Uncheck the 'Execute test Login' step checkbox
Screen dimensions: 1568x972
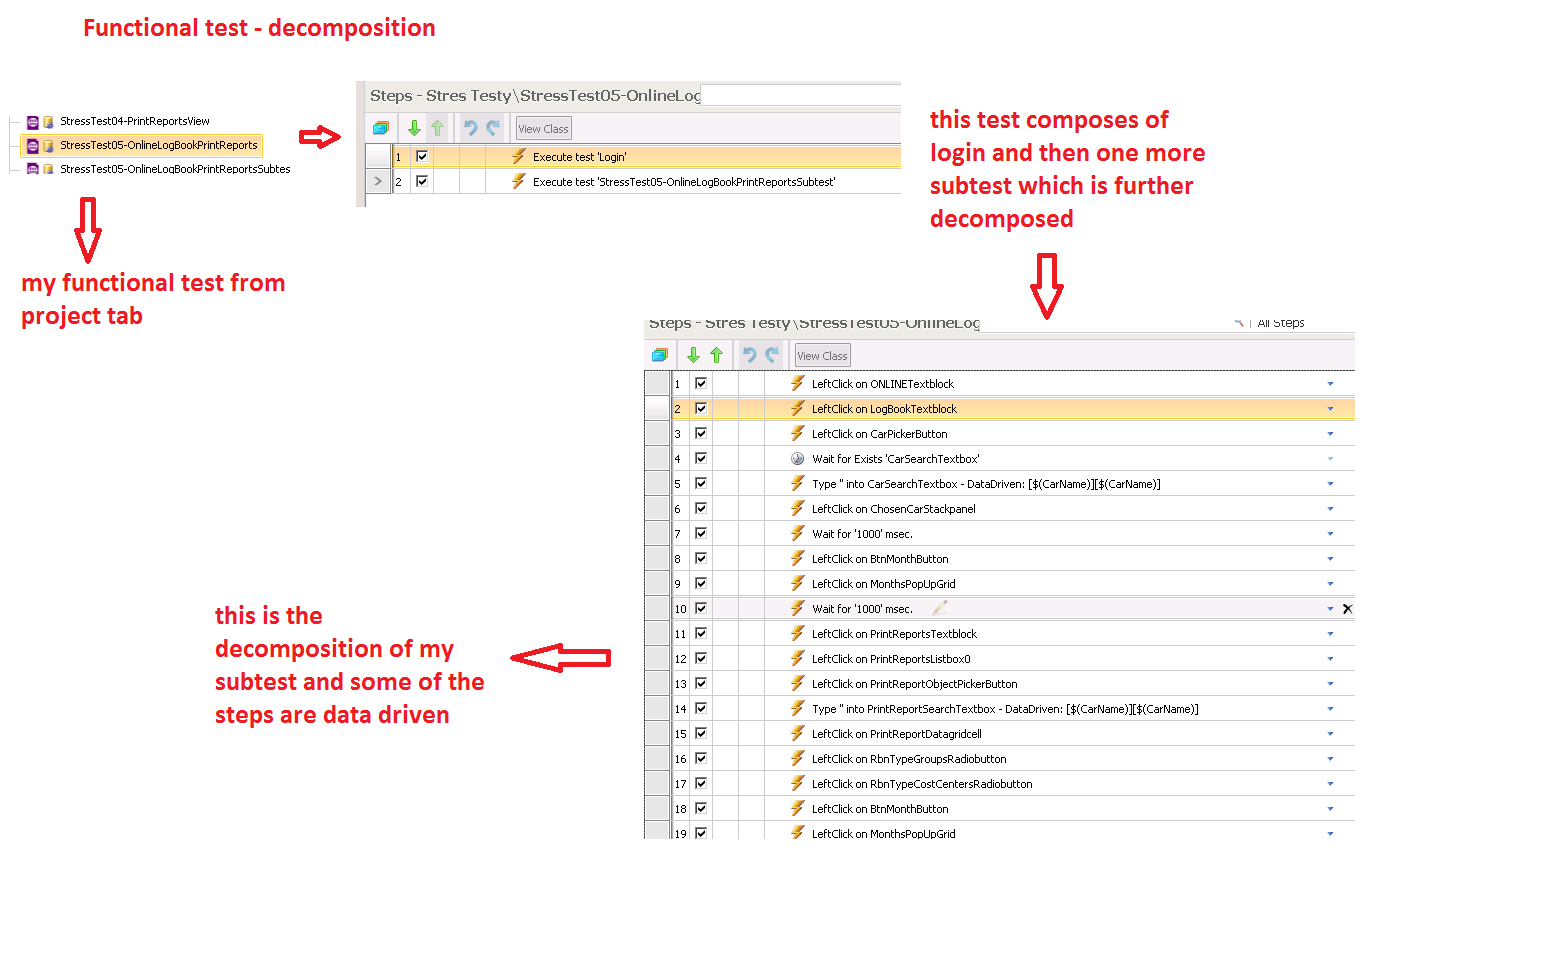point(422,156)
